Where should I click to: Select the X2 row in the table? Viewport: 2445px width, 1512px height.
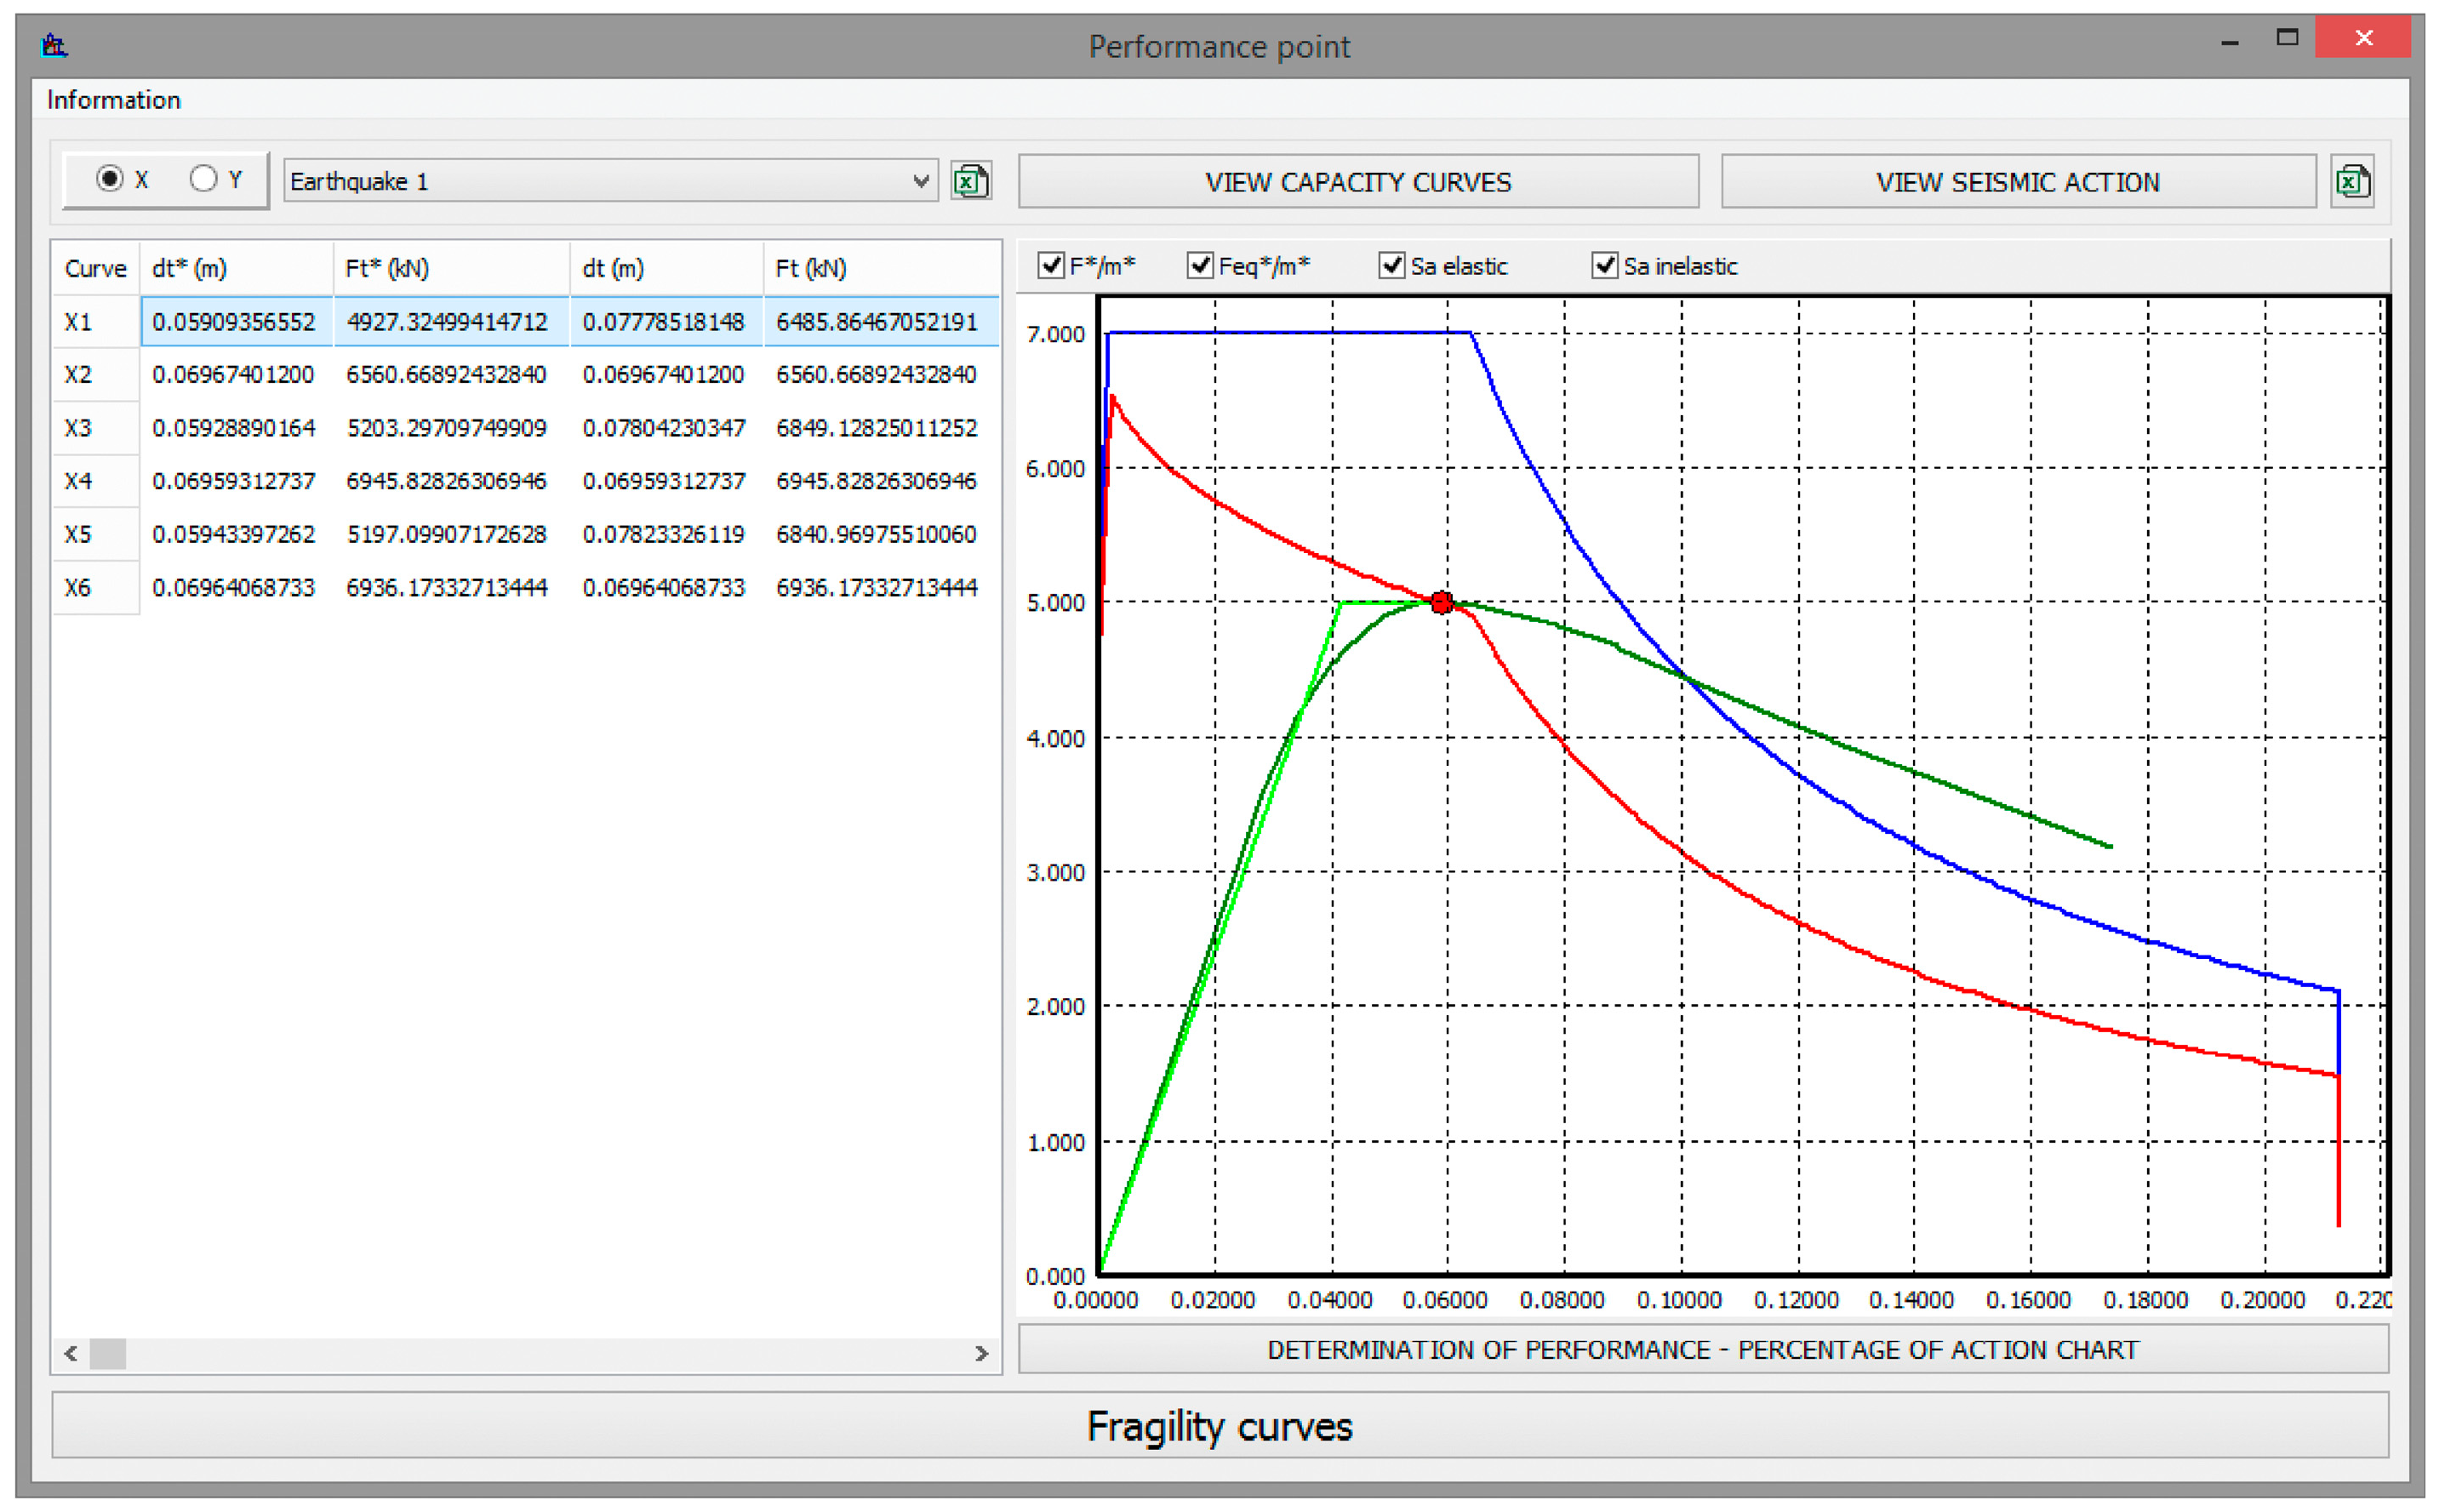(400, 375)
